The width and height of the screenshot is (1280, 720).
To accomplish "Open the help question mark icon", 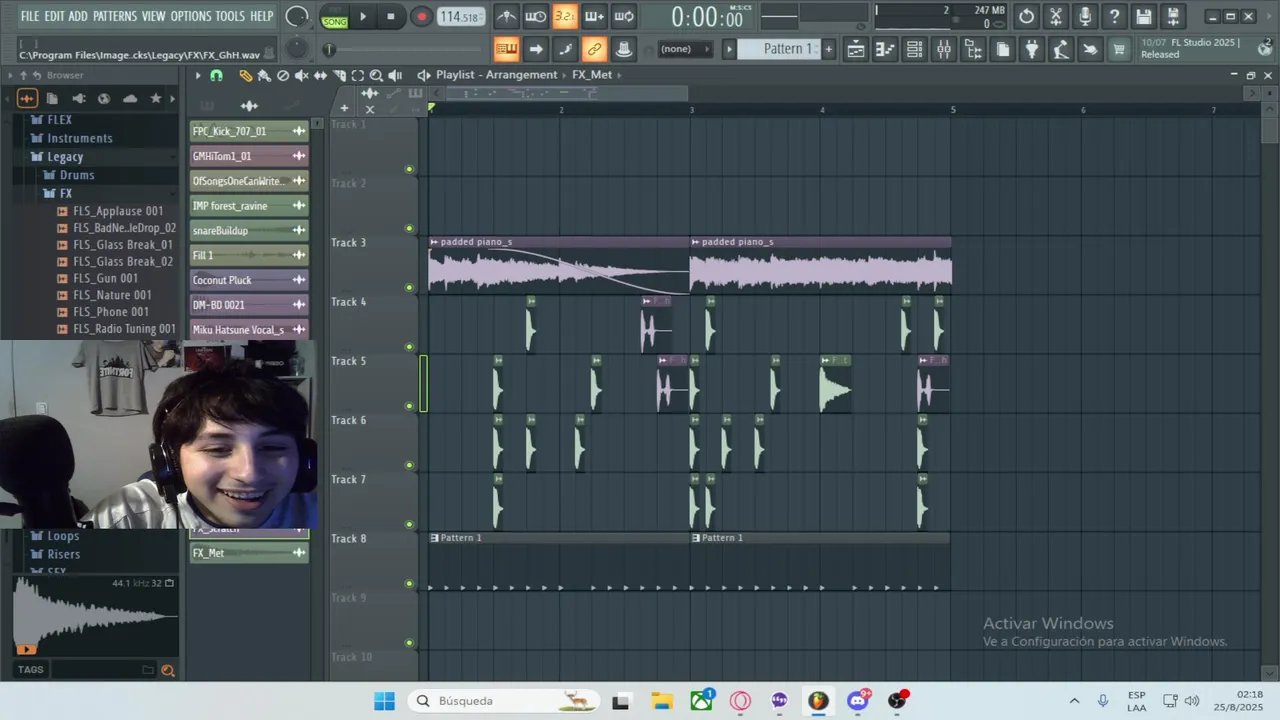I will click(x=1114, y=16).
